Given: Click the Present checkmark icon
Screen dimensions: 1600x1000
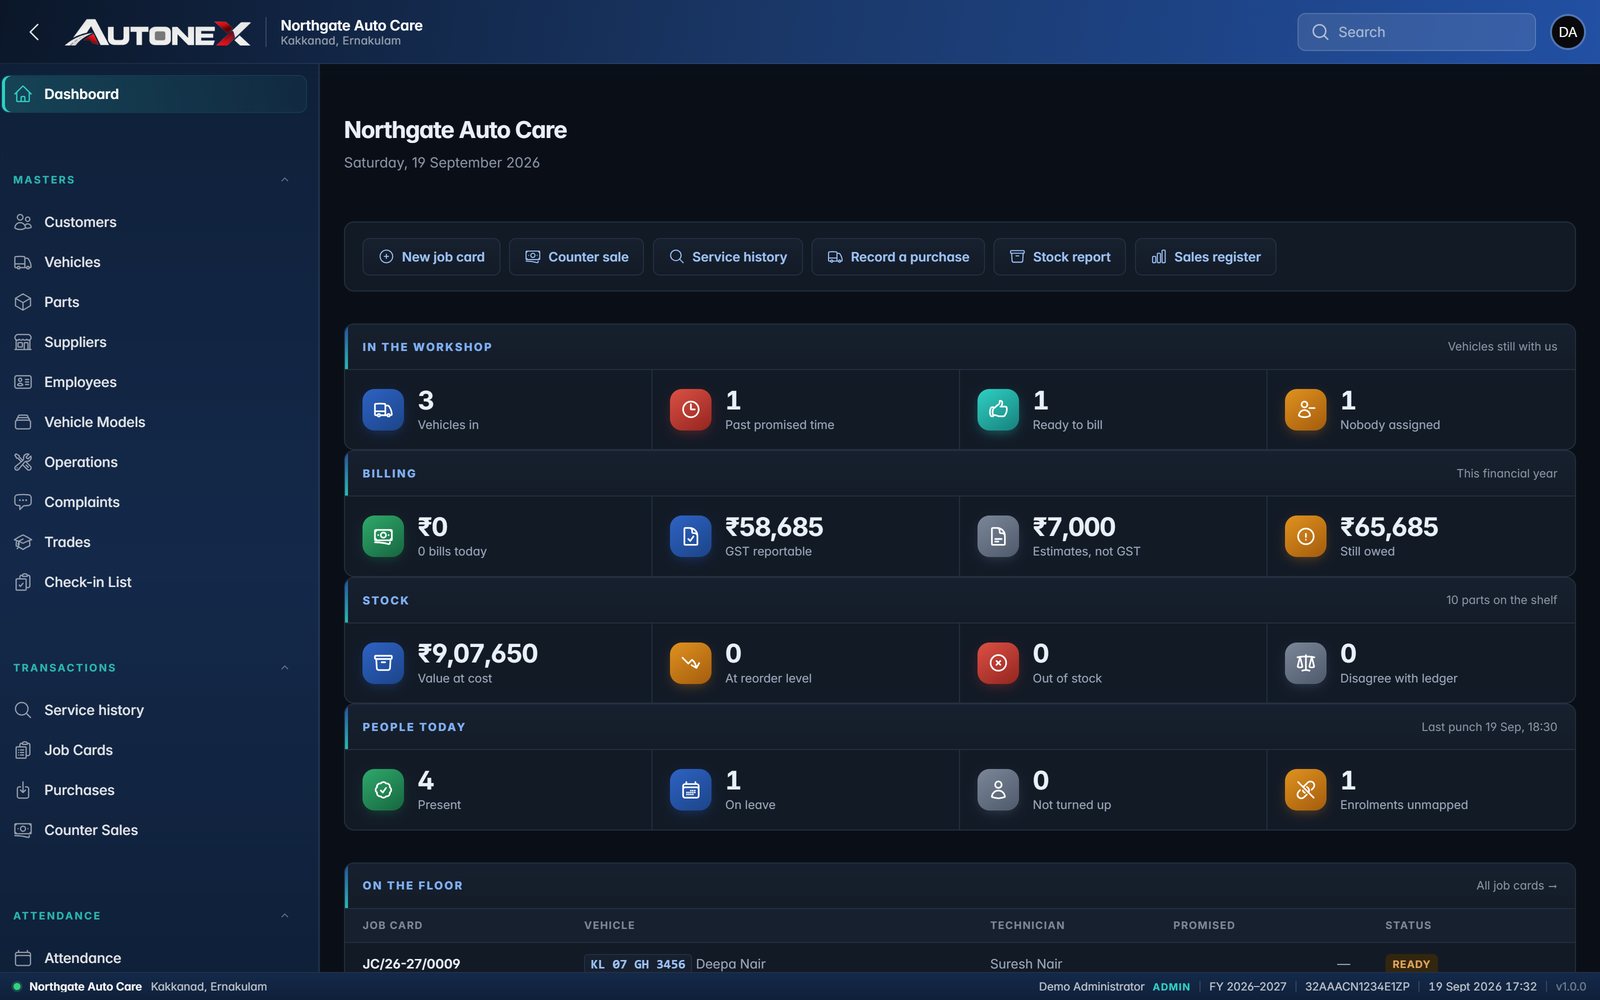Looking at the screenshot, I should click(383, 790).
